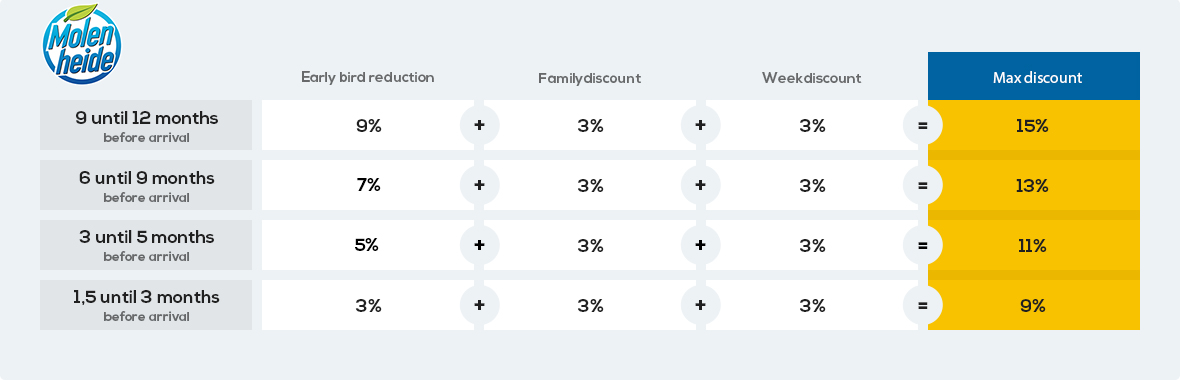Select the 6 until 9 months row label
This screenshot has height=380, width=1180.
[x=146, y=185]
